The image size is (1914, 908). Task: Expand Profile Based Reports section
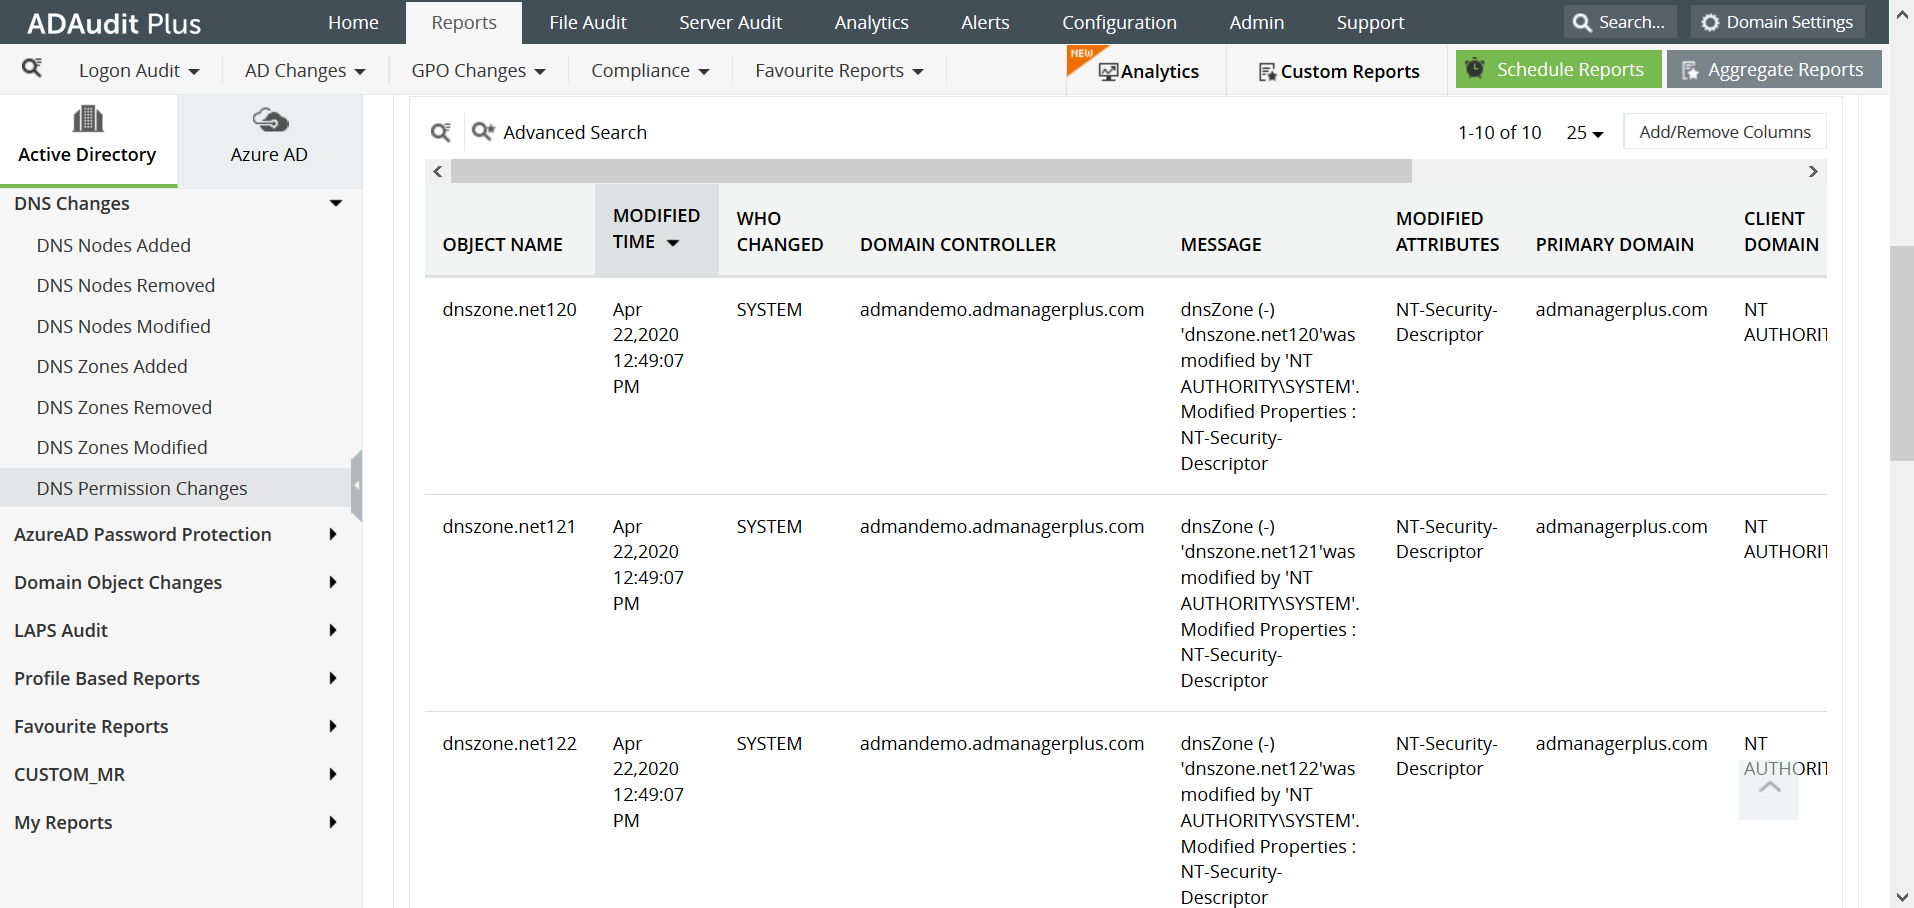333,678
